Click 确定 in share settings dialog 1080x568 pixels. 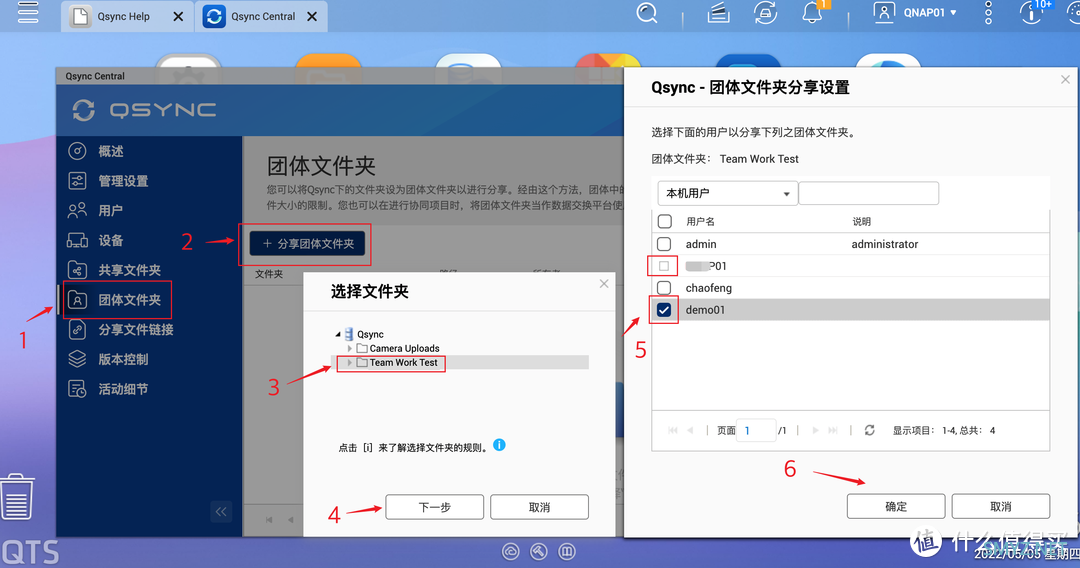(896, 507)
